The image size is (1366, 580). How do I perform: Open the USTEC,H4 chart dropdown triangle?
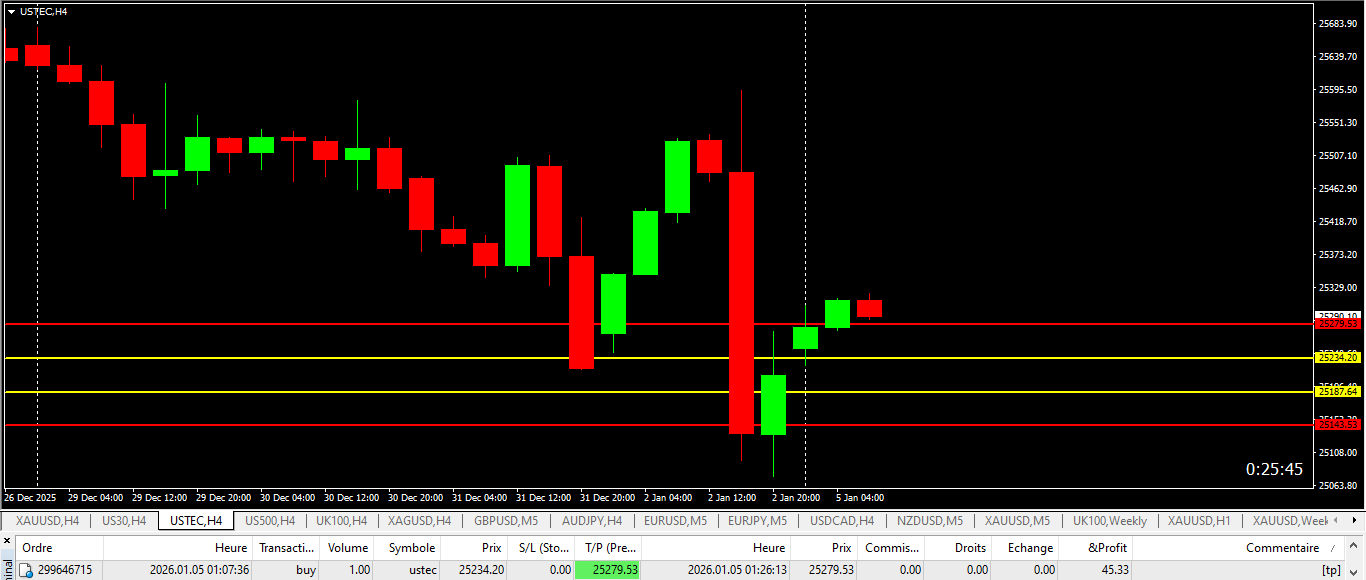point(11,11)
